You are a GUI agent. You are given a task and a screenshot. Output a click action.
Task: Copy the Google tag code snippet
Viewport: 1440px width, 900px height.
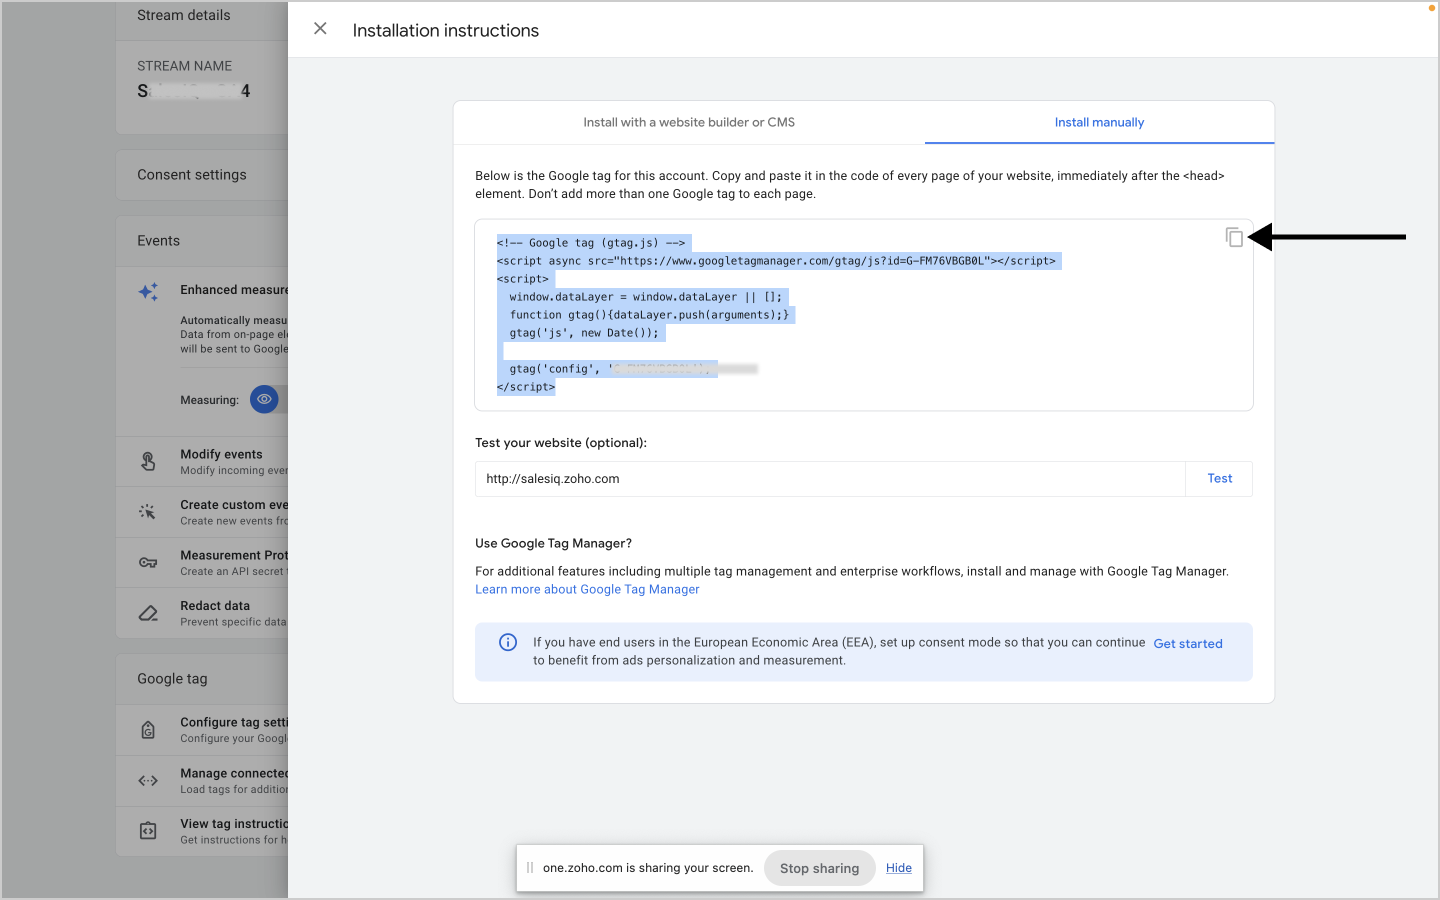pyautogui.click(x=1234, y=237)
